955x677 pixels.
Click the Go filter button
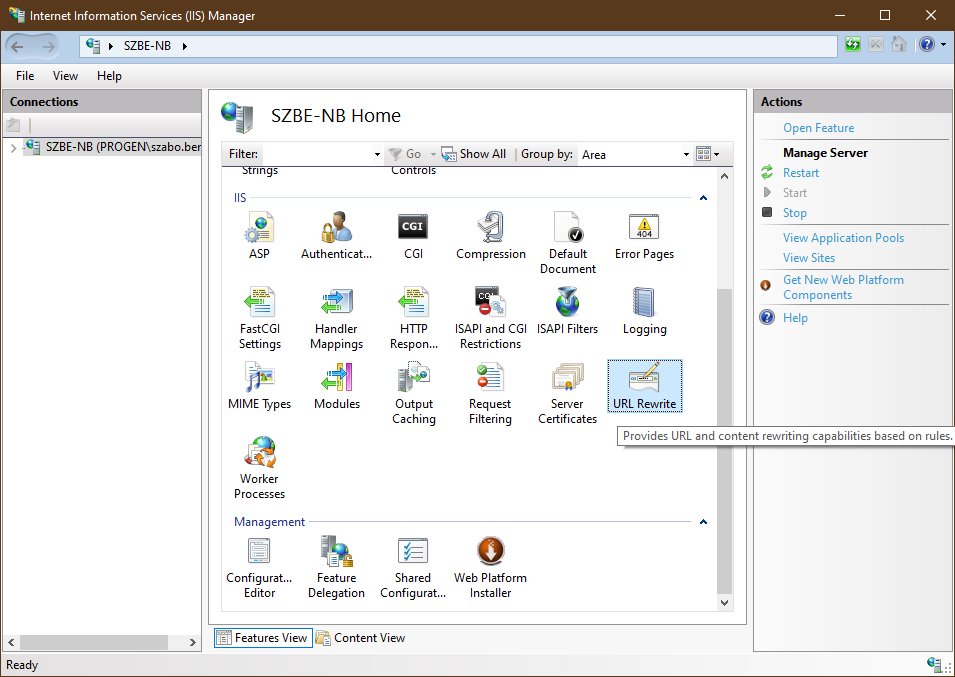pos(406,154)
